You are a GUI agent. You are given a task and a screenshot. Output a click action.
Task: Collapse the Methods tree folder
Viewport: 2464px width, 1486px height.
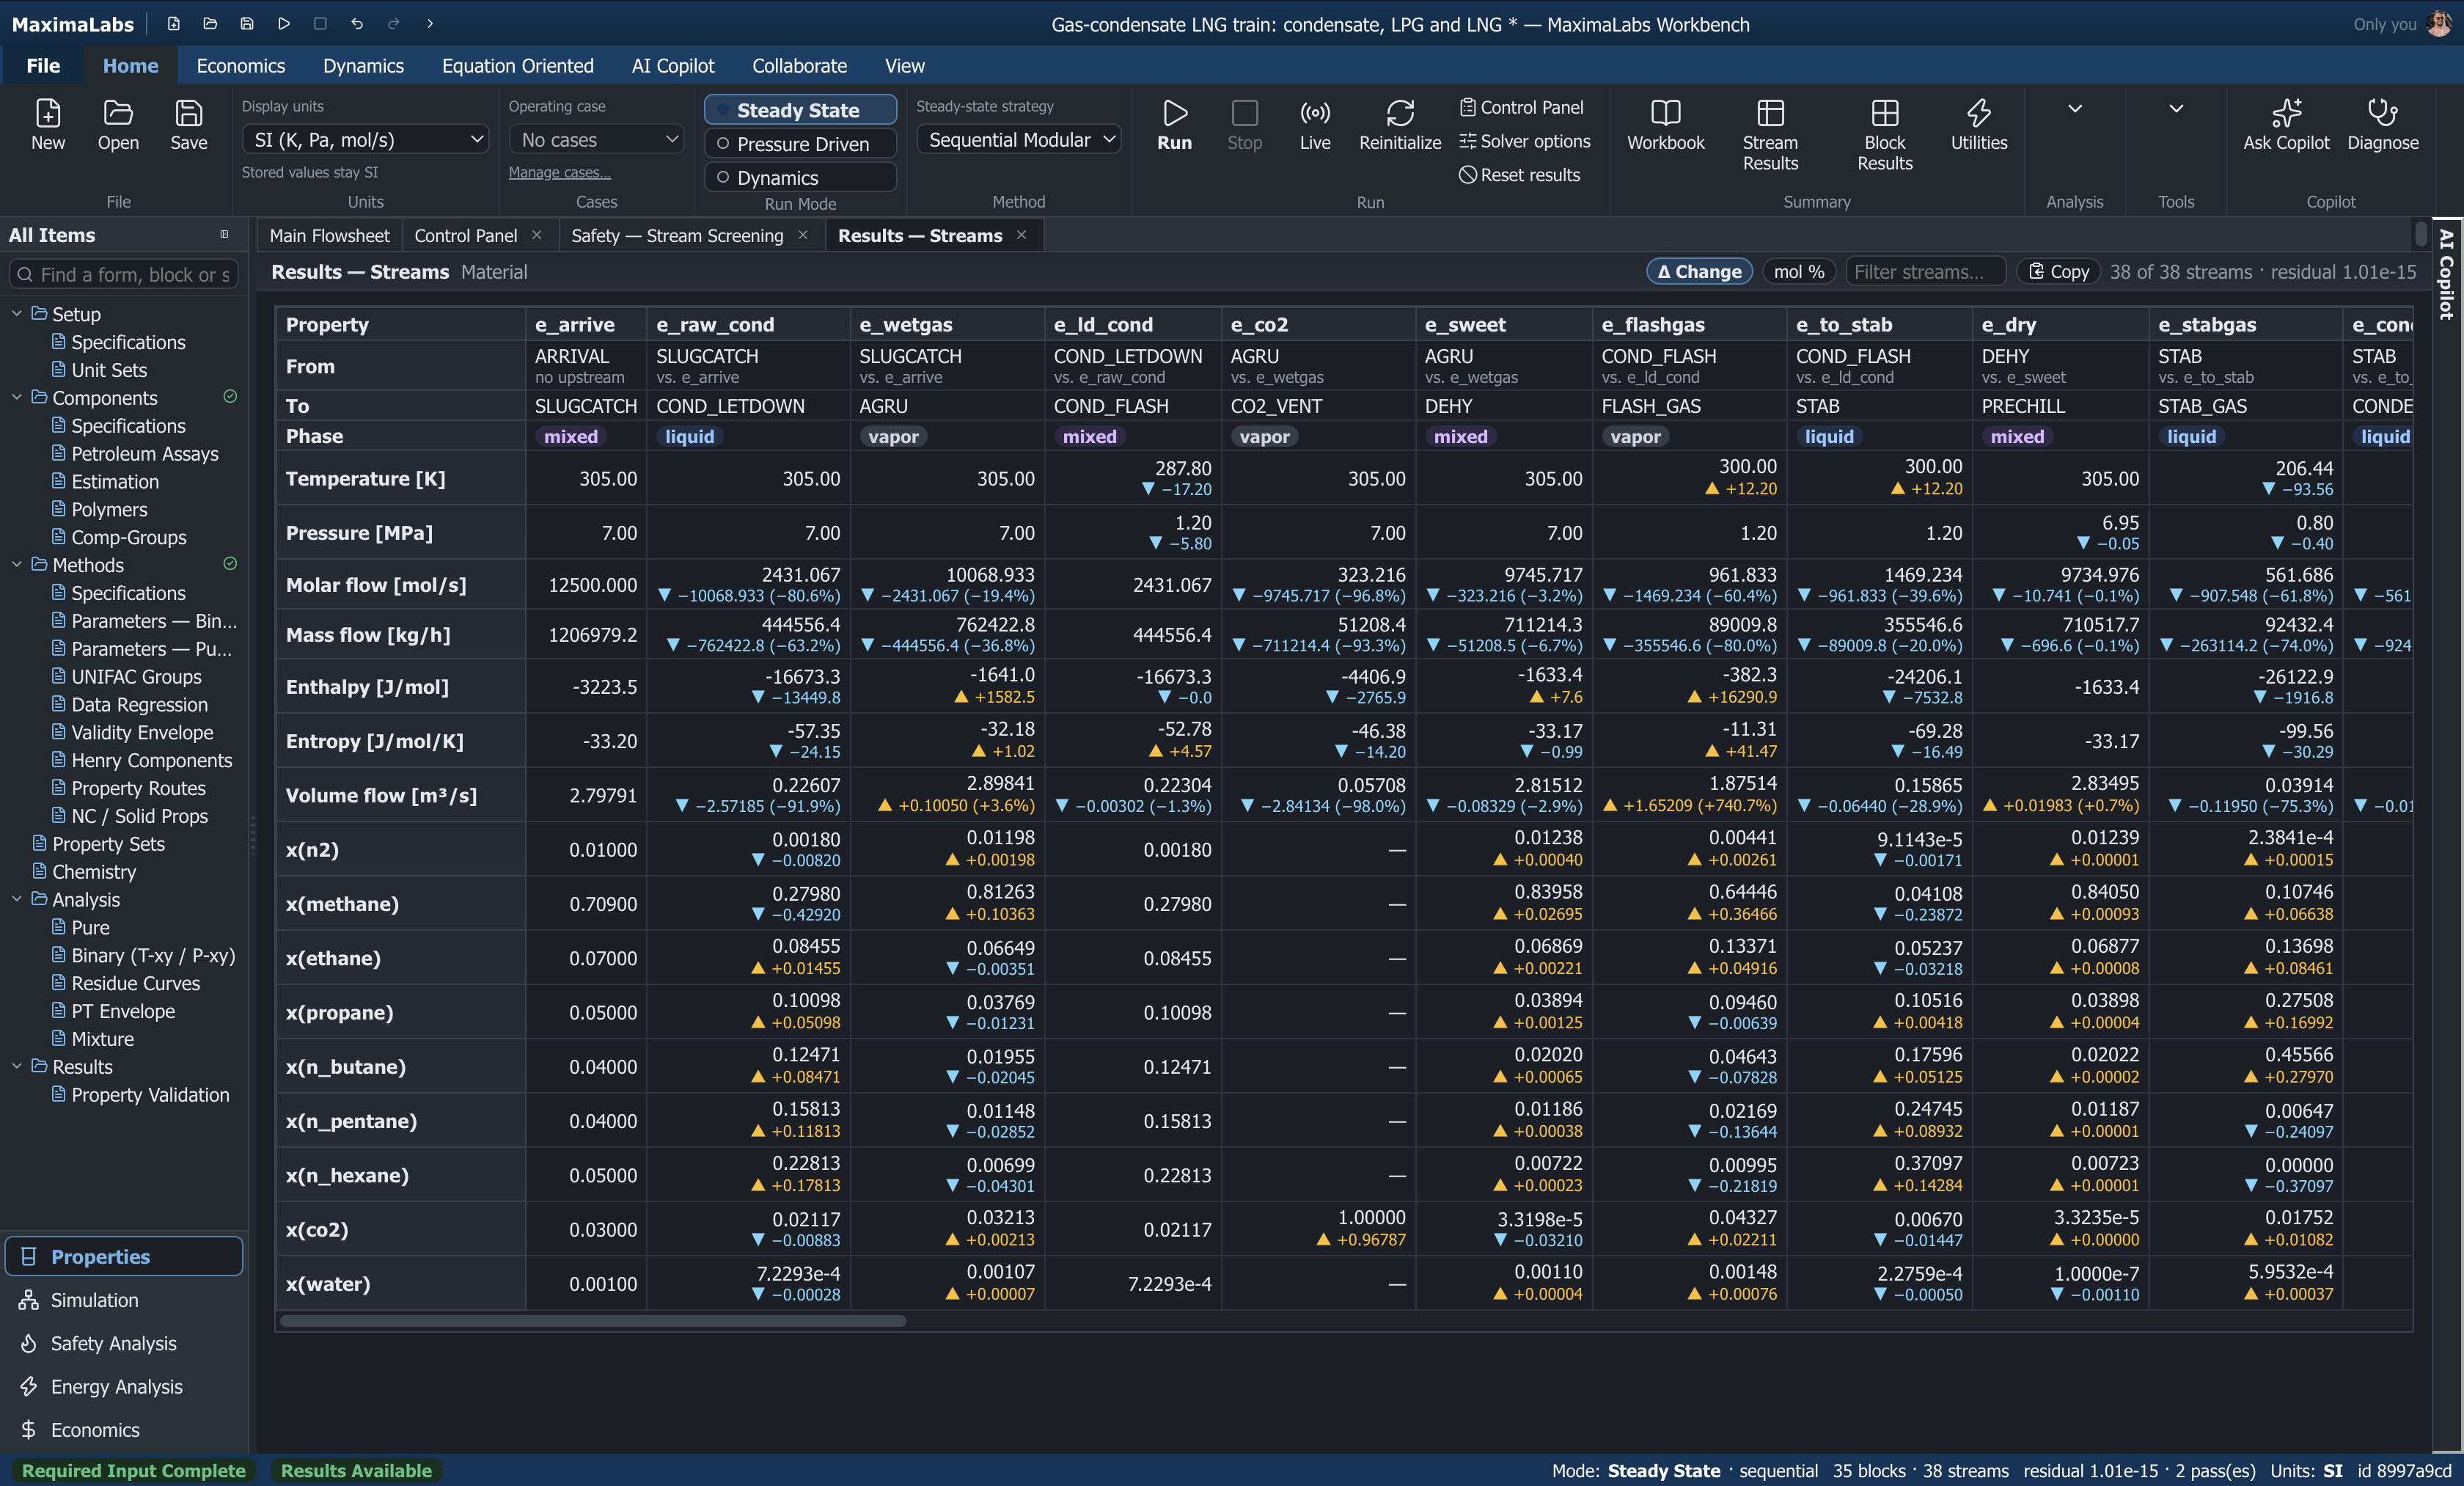17,565
